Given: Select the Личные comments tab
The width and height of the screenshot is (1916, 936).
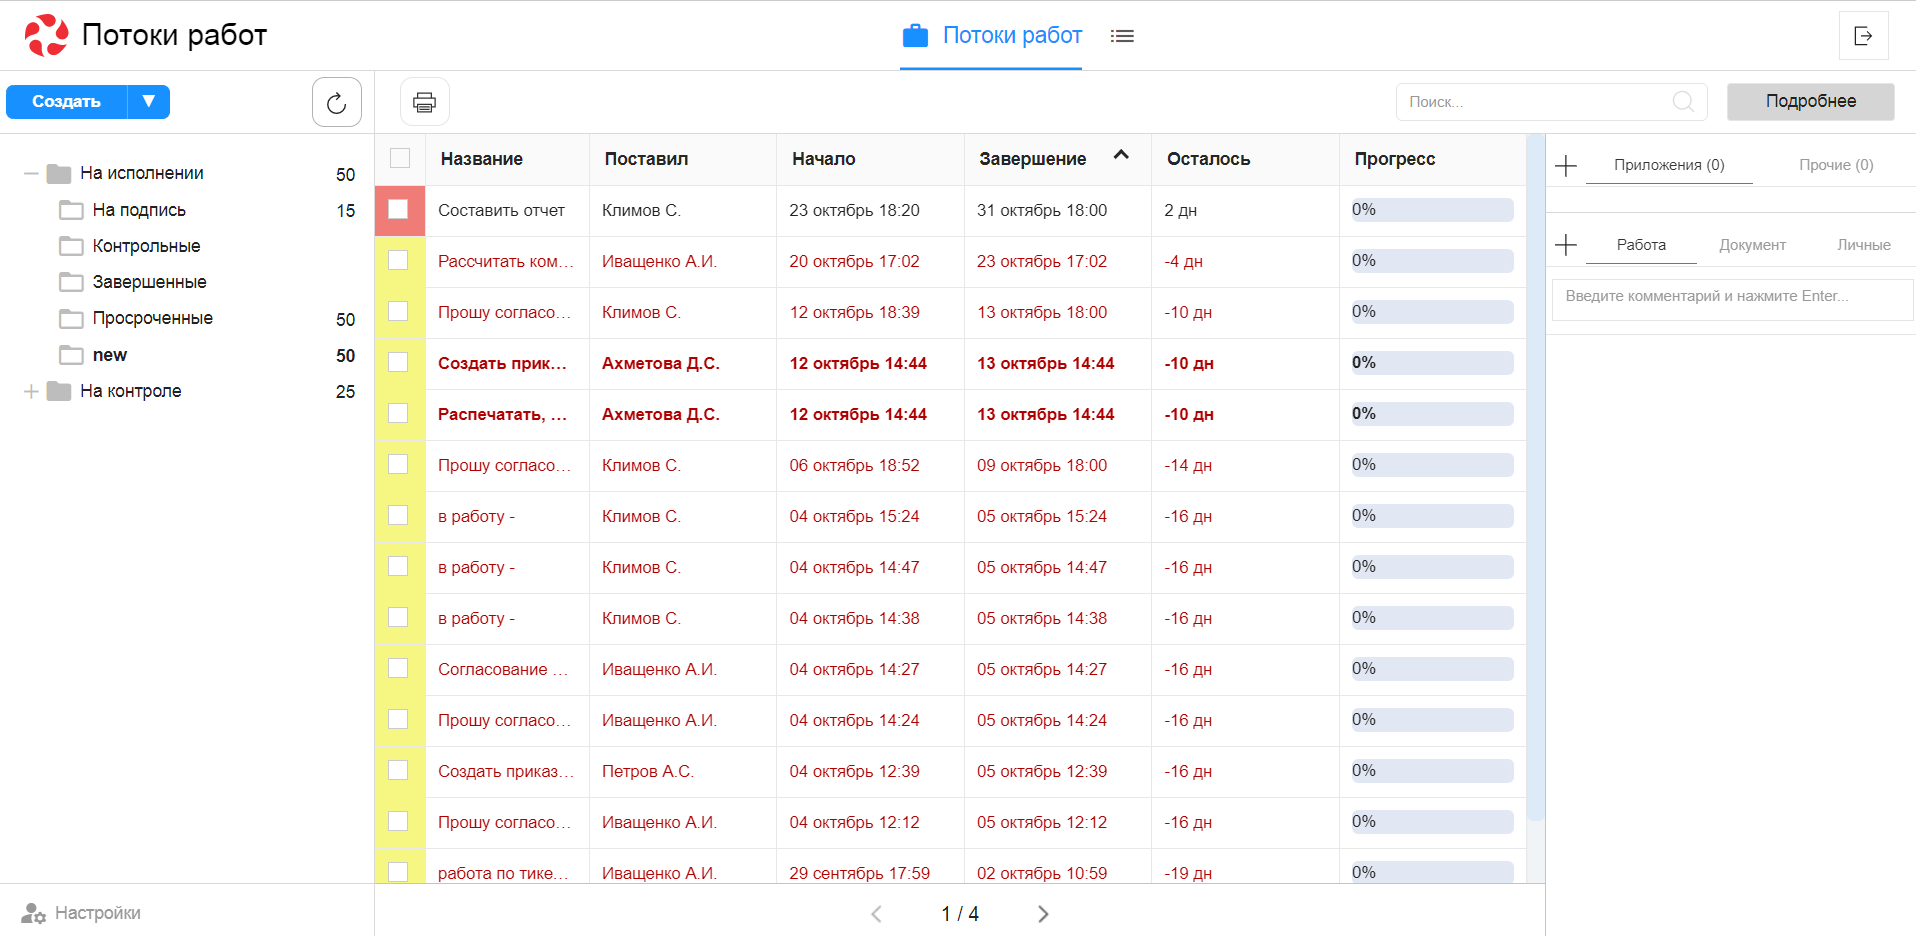Looking at the screenshot, I should pos(1863,245).
